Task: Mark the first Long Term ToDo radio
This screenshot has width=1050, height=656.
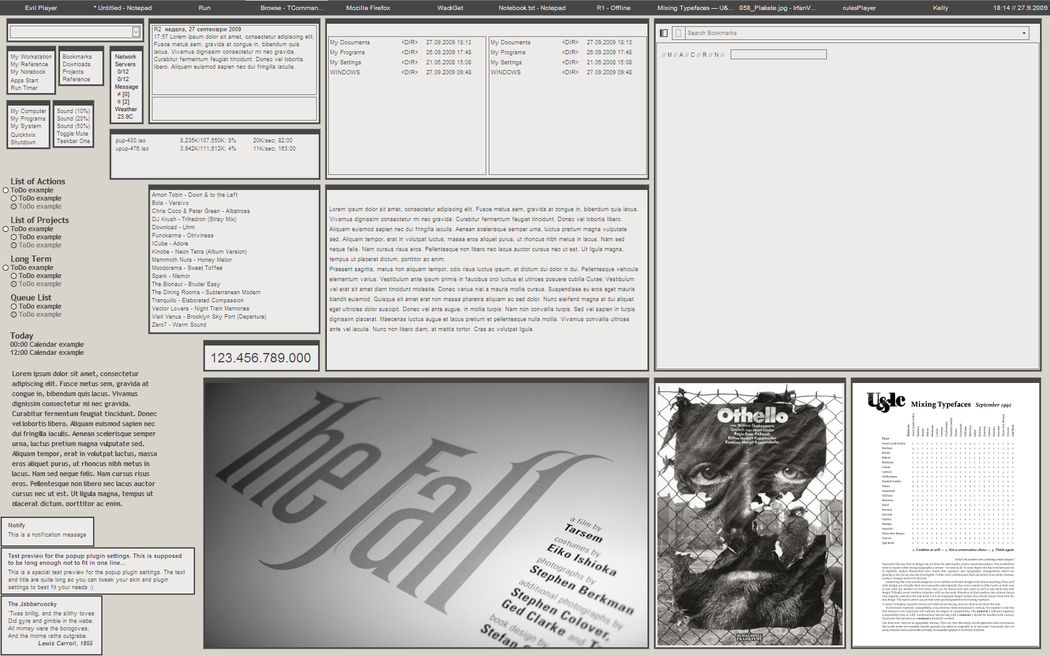Action: click(6, 268)
